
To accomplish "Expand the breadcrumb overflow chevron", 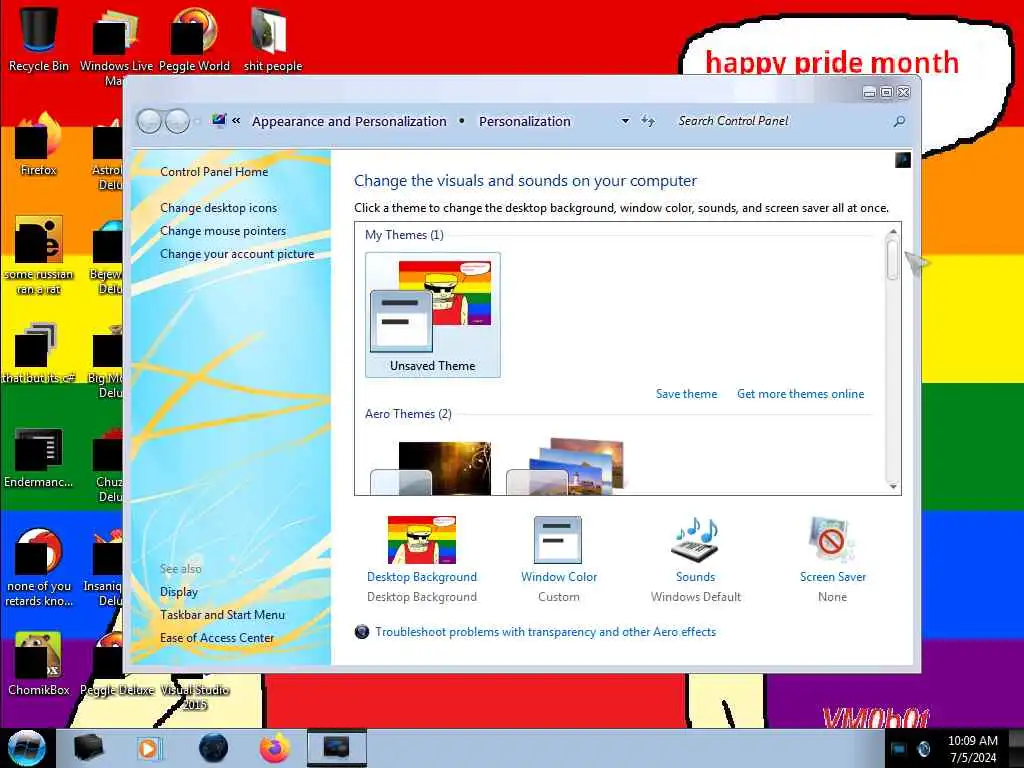I will (x=236, y=121).
